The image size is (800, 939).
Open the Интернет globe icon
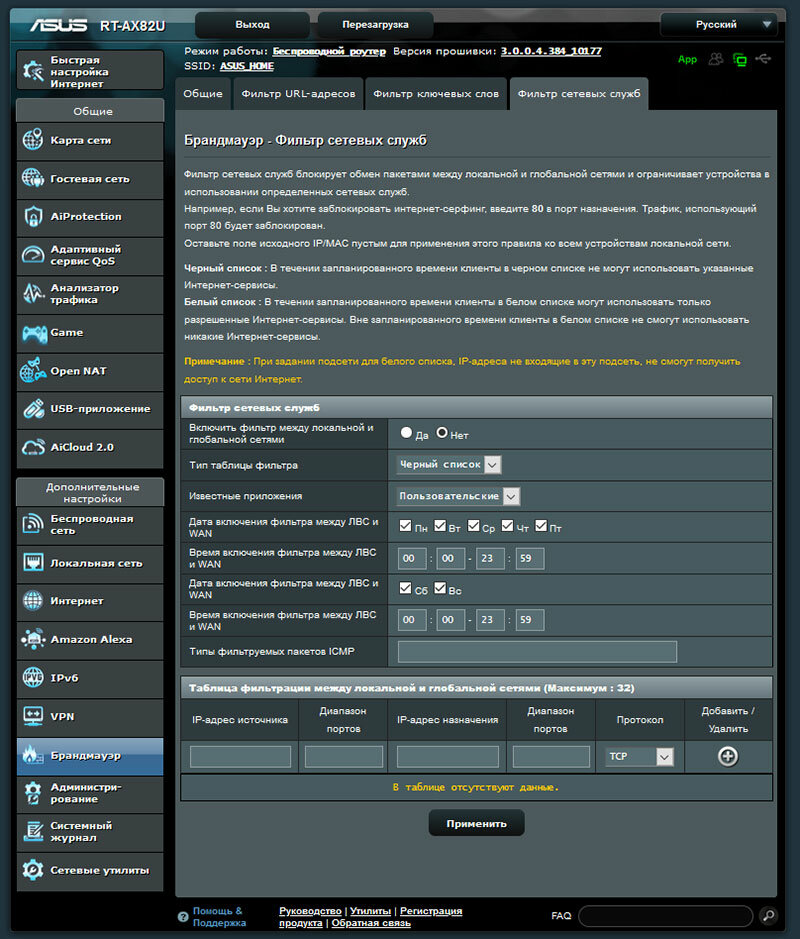coord(33,601)
